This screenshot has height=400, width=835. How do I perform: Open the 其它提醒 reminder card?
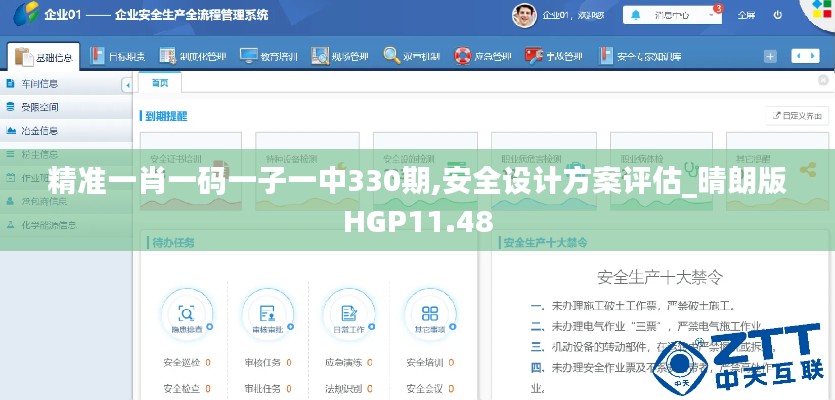click(777, 173)
